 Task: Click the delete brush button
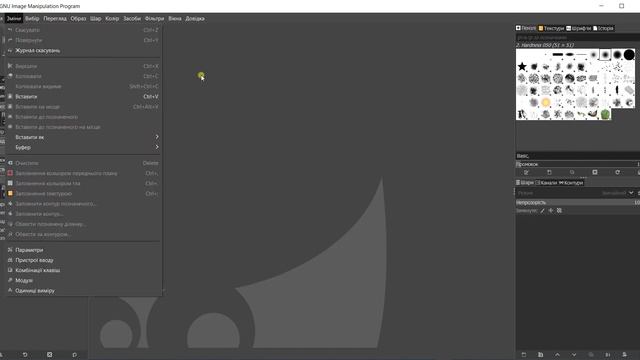595,173
